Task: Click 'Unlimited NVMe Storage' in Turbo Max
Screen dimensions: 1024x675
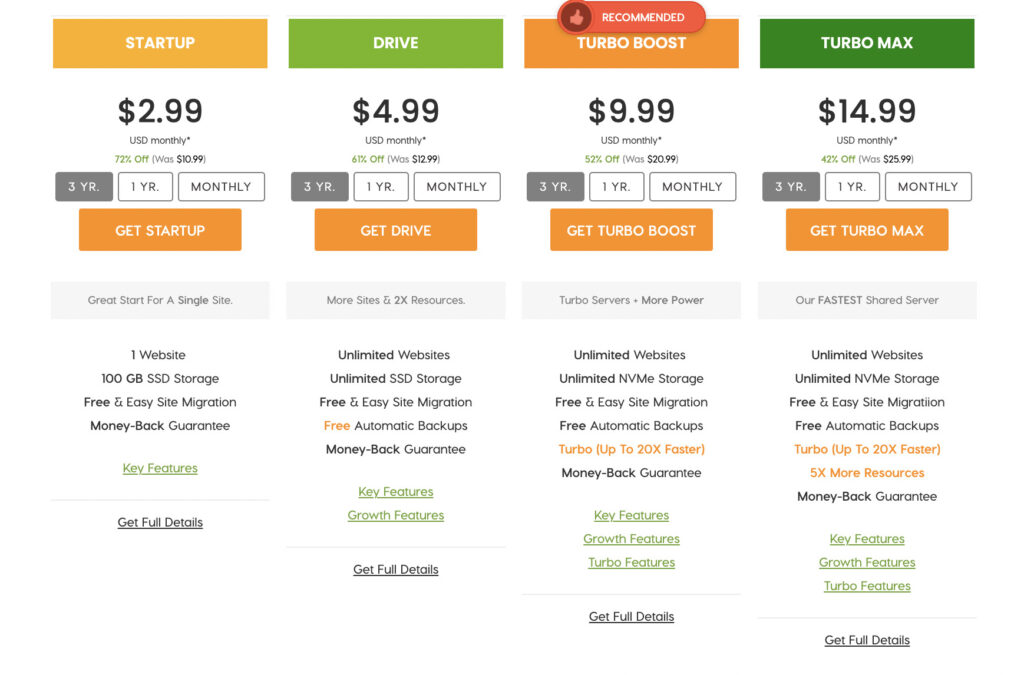Action: pos(867,379)
